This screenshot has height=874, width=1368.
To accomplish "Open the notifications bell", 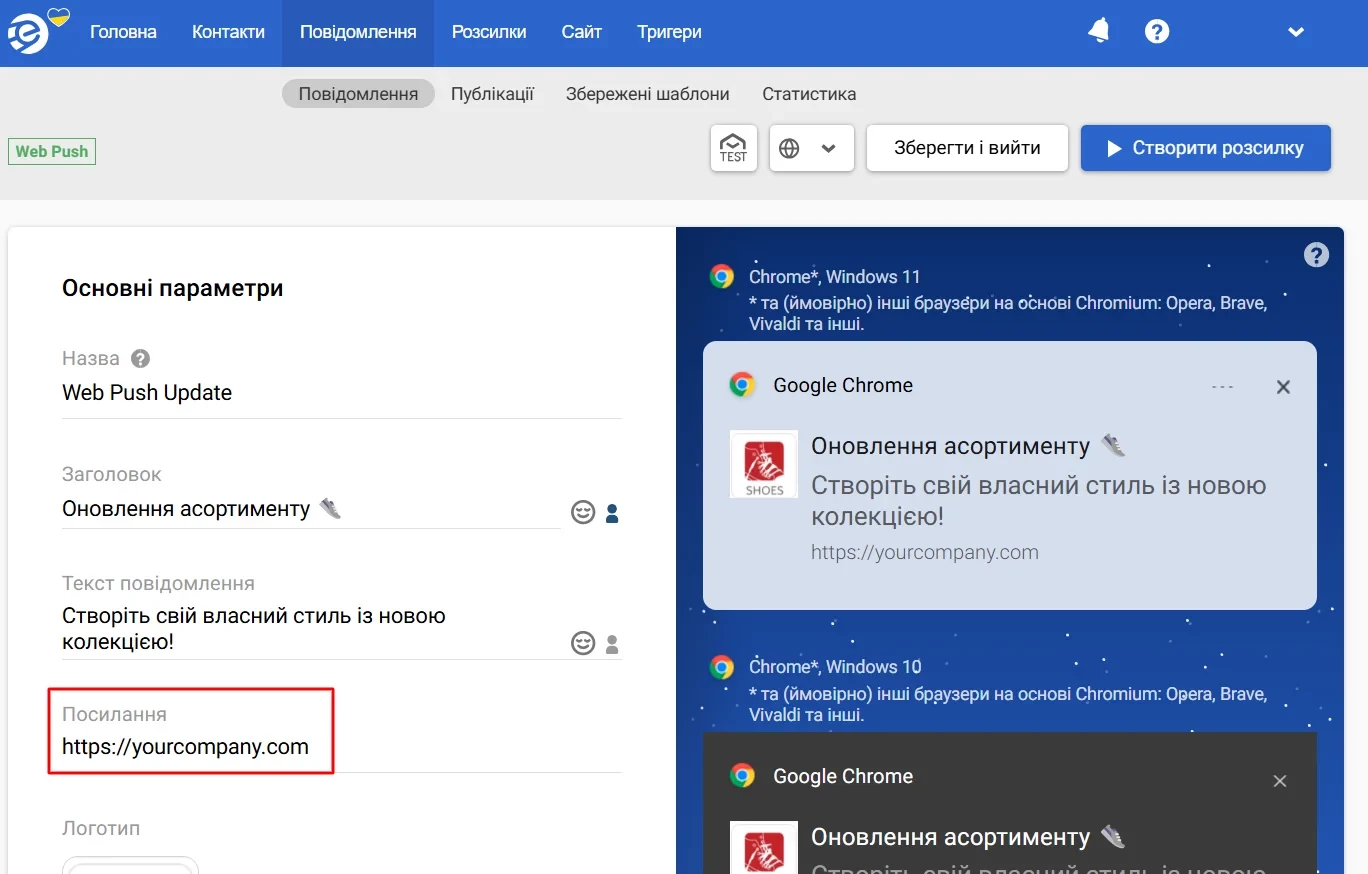I will [1099, 31].
